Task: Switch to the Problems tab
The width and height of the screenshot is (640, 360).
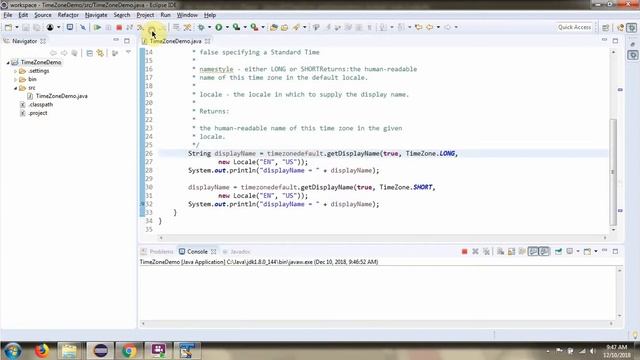Action: (157, 251)
